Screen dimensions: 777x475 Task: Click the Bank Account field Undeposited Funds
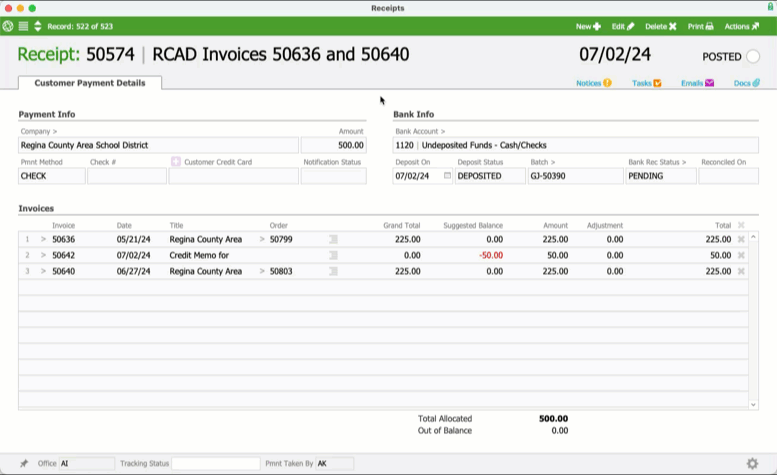575,145
